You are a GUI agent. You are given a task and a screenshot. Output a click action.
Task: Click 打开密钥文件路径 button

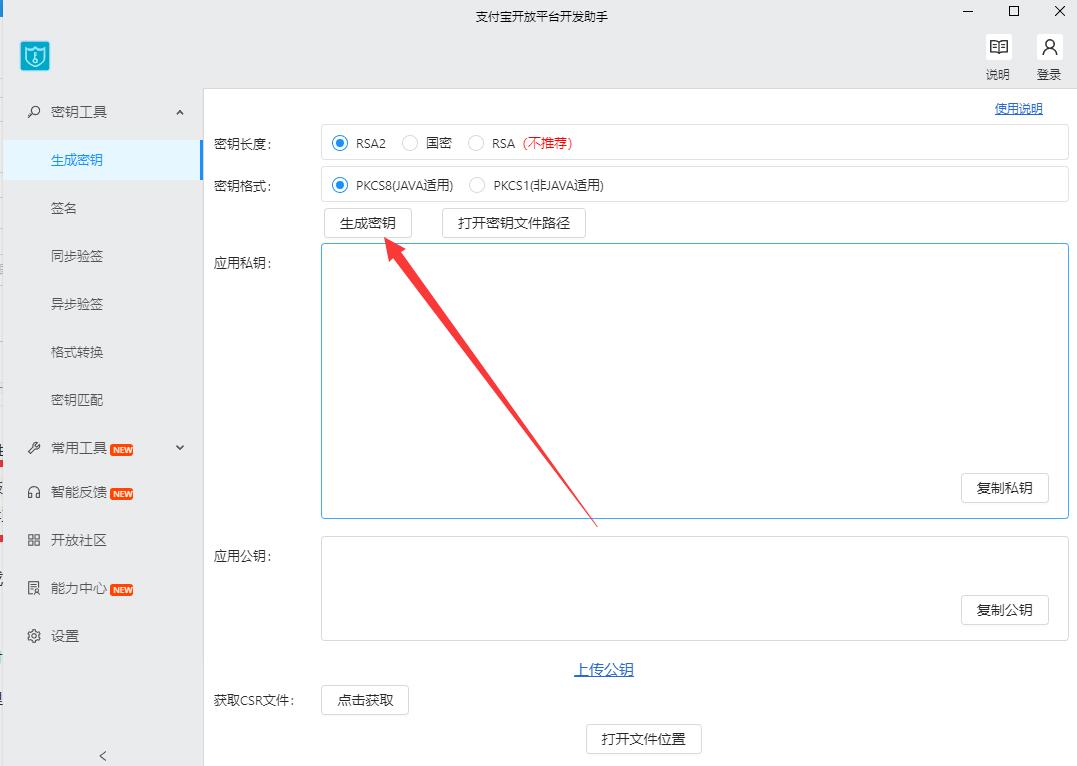click(514, 223)
